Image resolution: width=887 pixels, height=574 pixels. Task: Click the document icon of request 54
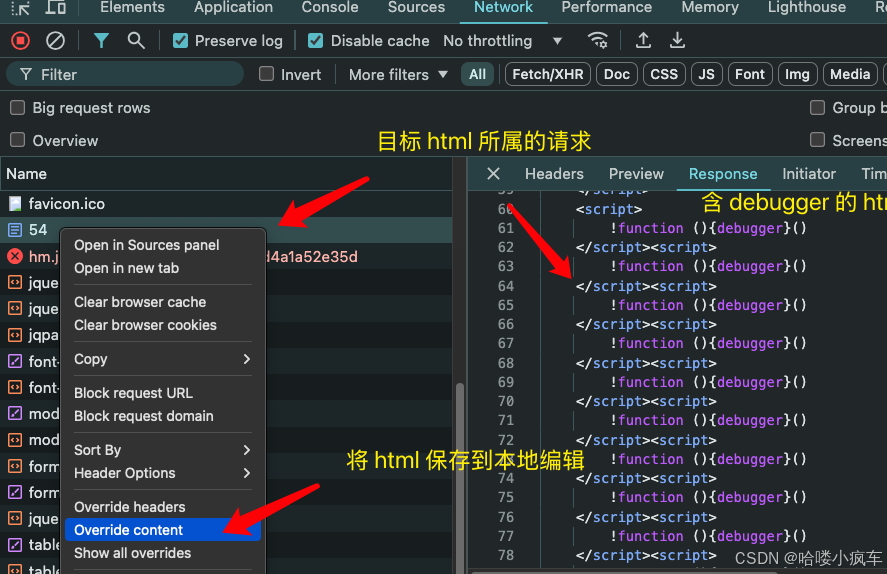tap(15, 230)
